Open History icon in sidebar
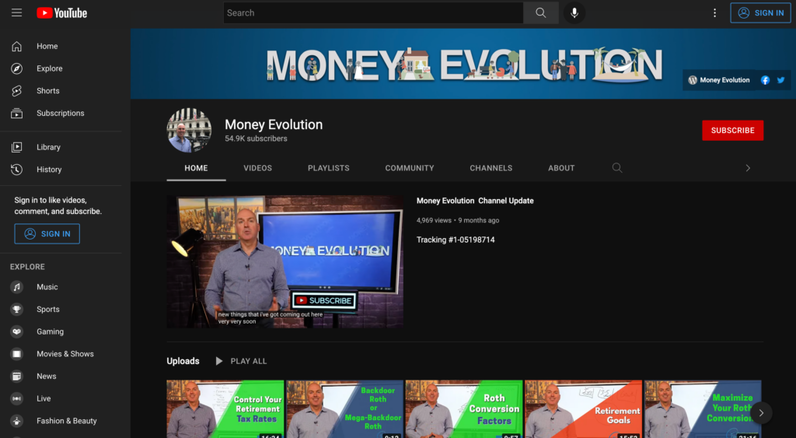Viewport: 796px width, 438px height. point(17,170)
